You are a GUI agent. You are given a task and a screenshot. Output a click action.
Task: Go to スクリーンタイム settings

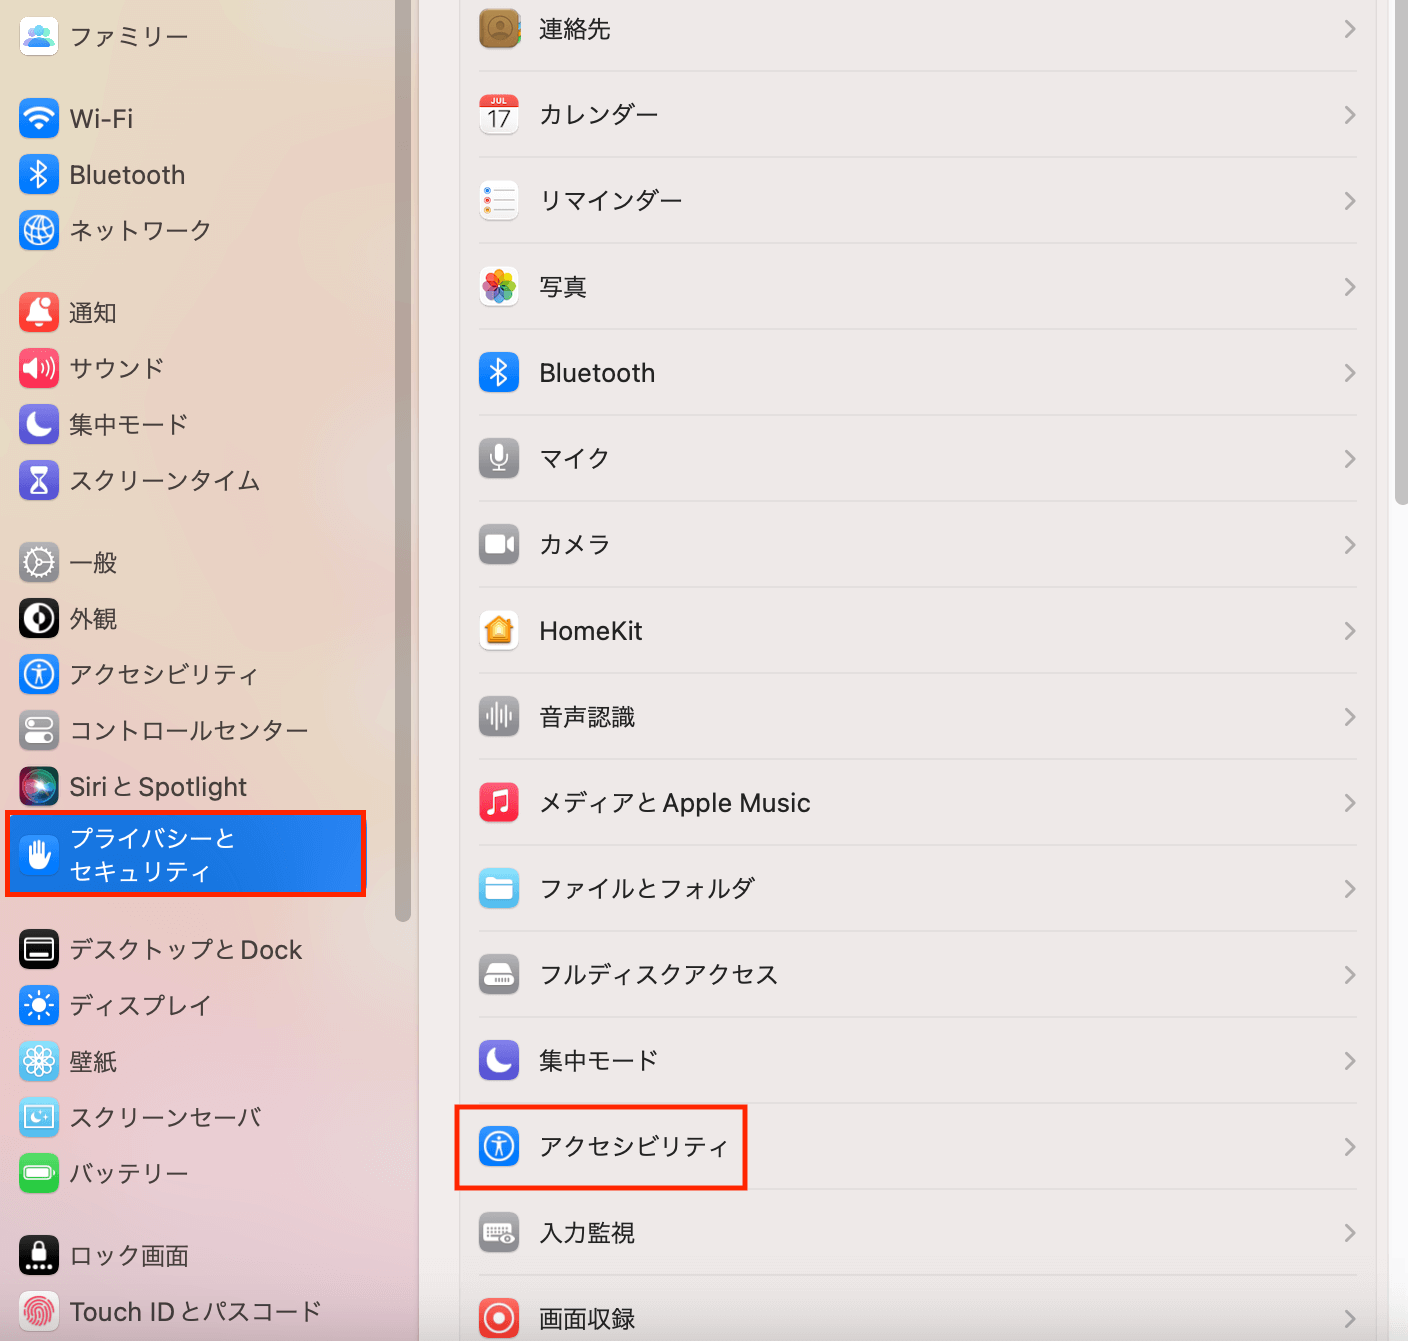tap(164, 481)
